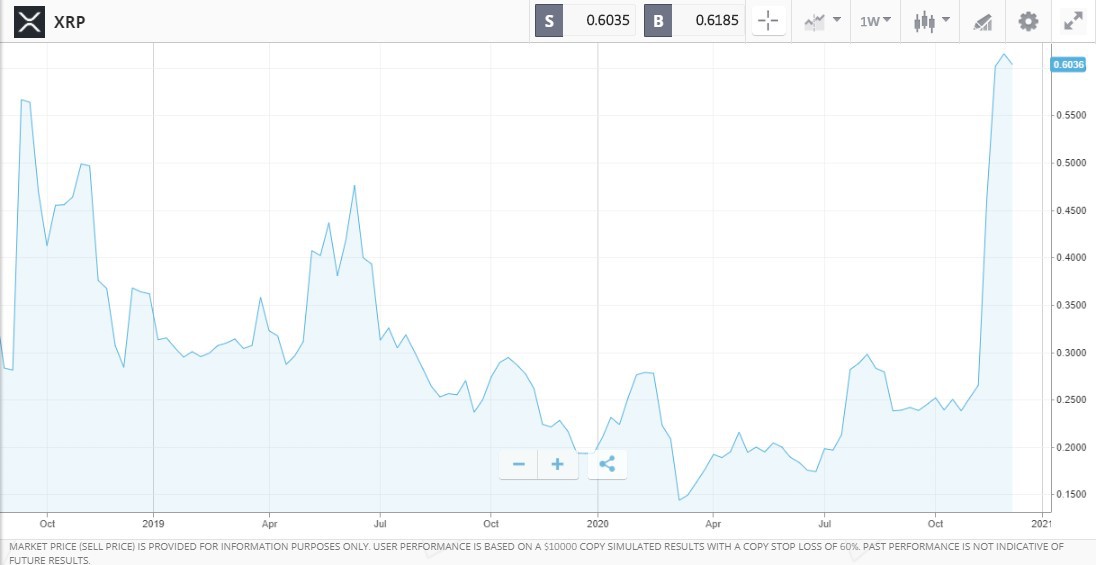Image resolution: width=1096 pixels, height=565 pixels.
Task: Click the 2020 marker on time axis
Action: click(597, 522)
